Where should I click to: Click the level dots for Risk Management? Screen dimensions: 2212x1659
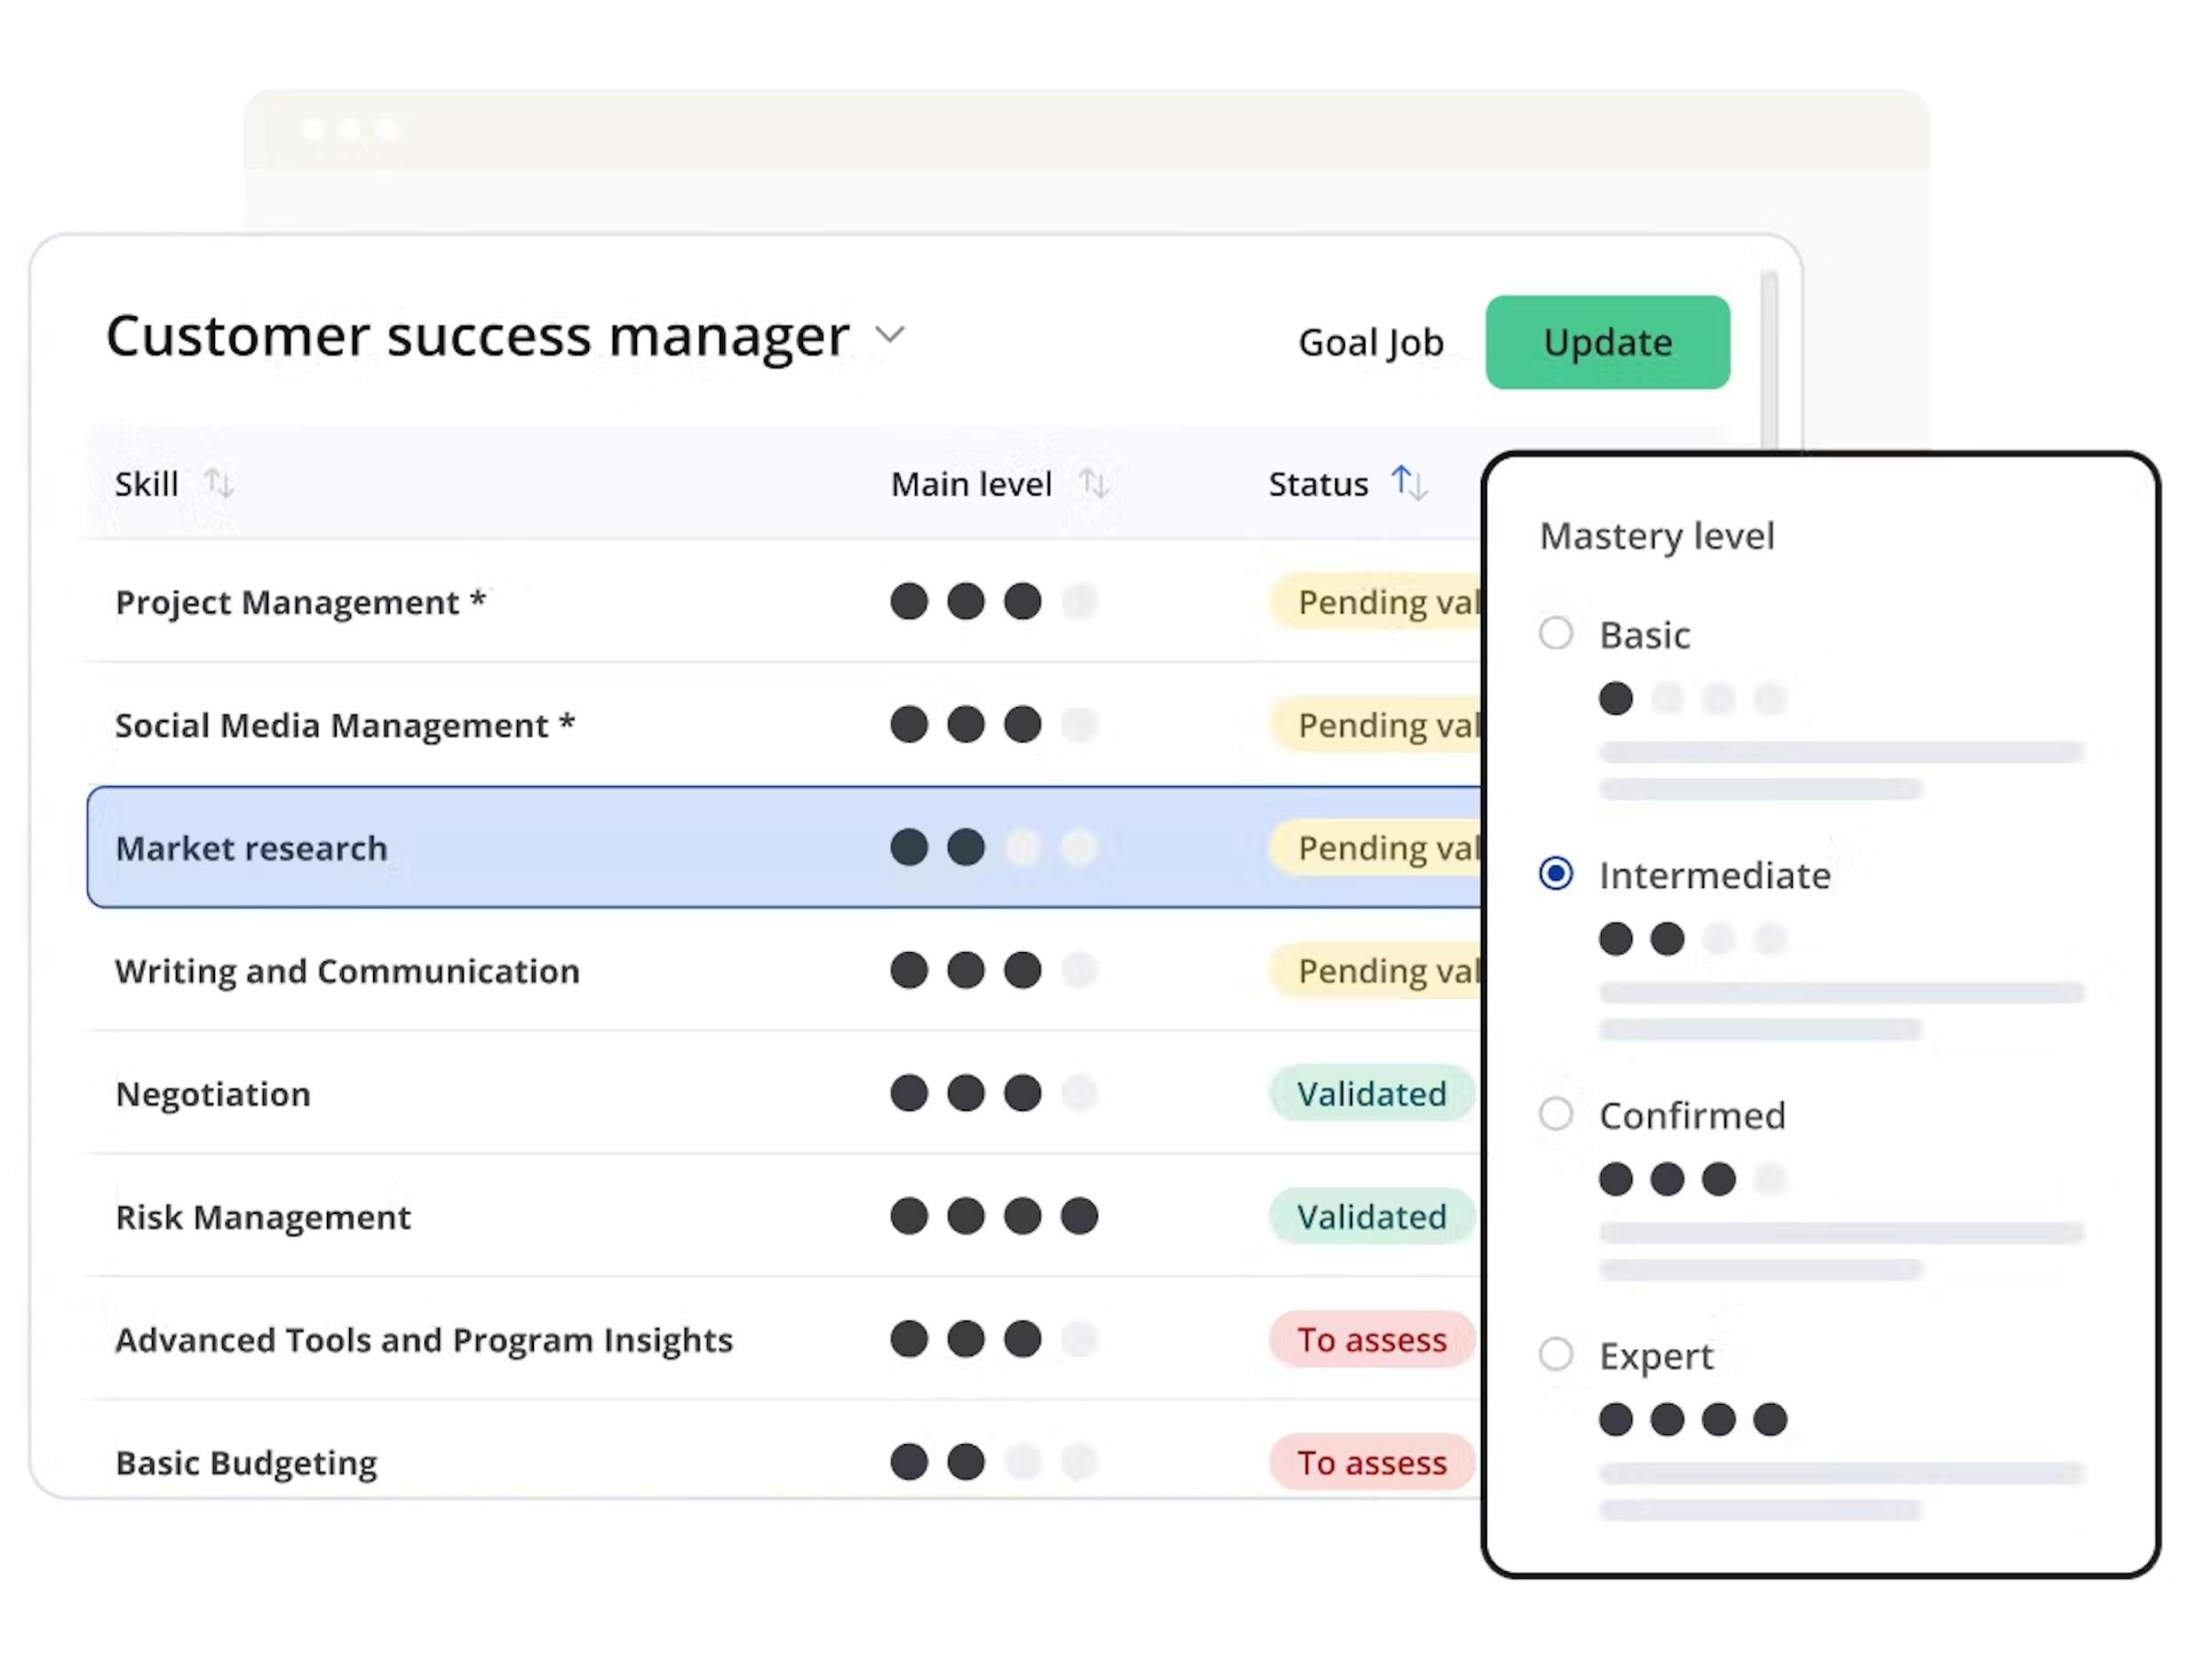994,1216
